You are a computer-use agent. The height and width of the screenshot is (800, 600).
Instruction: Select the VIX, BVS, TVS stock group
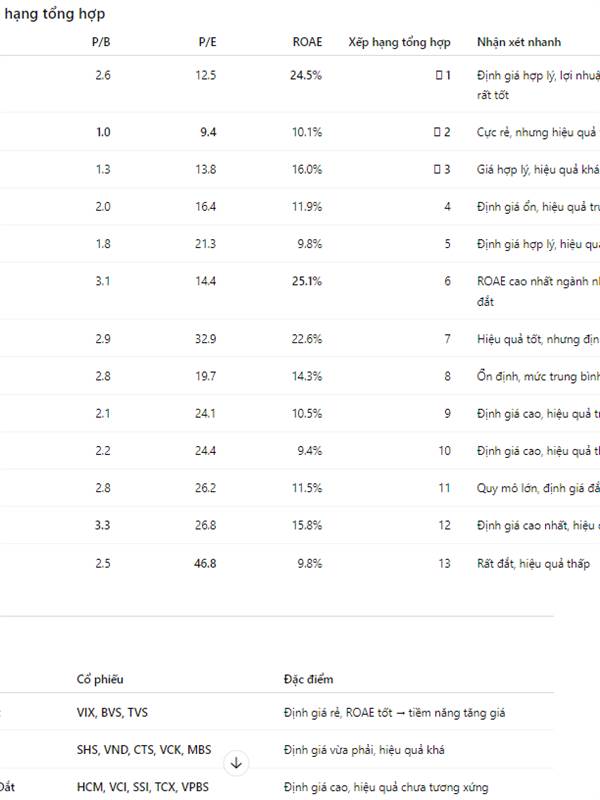pyautogui.click(x=112, y=712)
